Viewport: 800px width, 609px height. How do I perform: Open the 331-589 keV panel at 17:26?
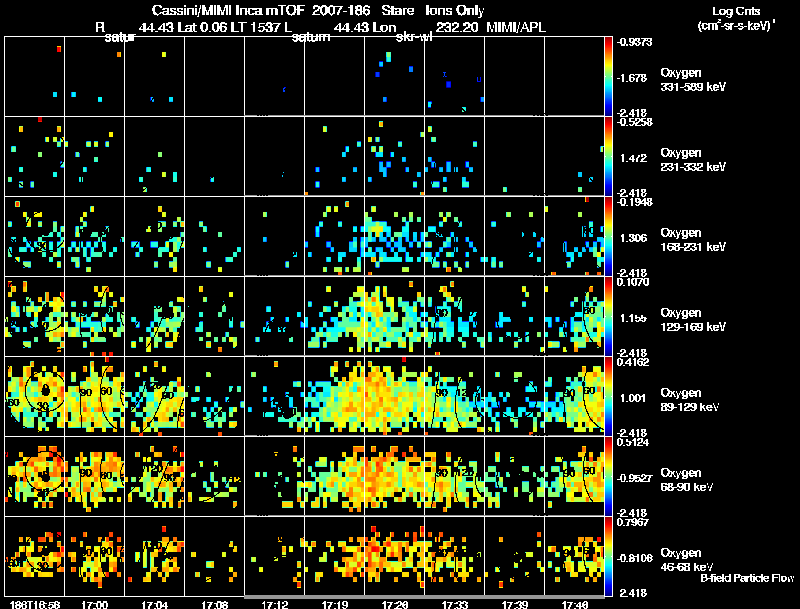(394, 76)
